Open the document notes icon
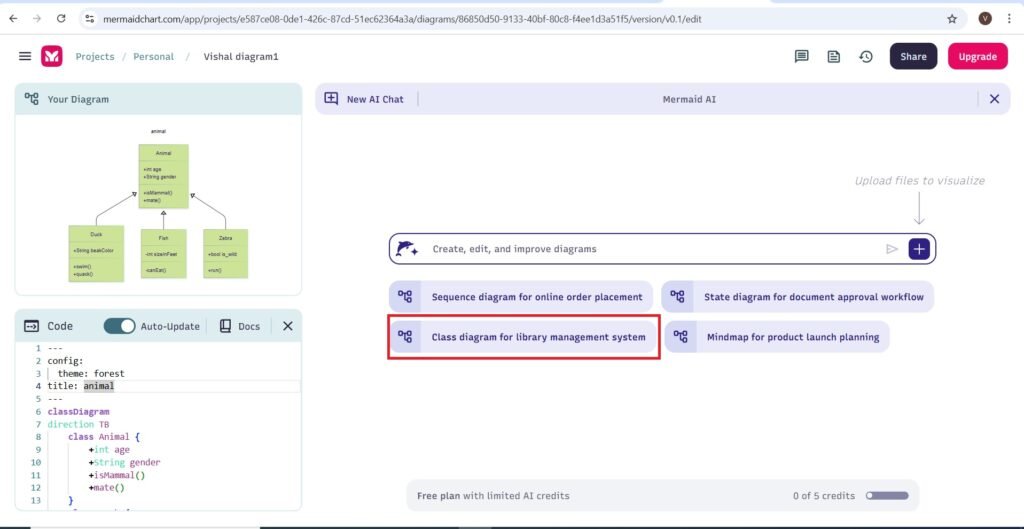The height and width of the screenshot is (529, 1024). [833, 57]
